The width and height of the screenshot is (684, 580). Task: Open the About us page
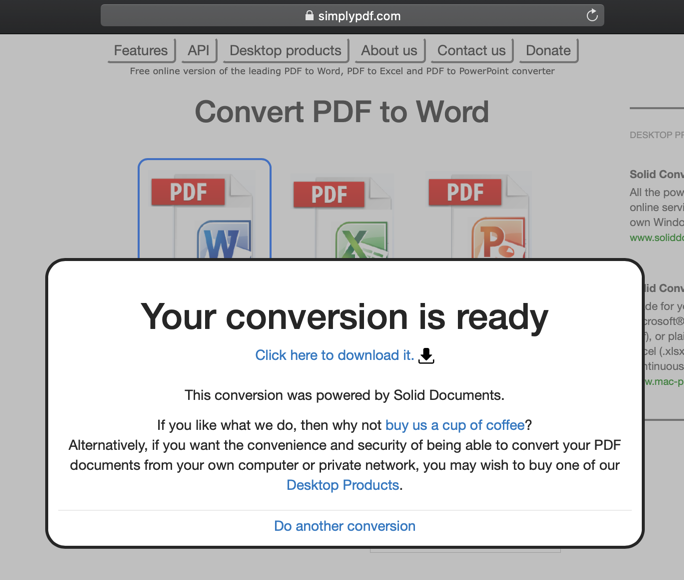390,51
